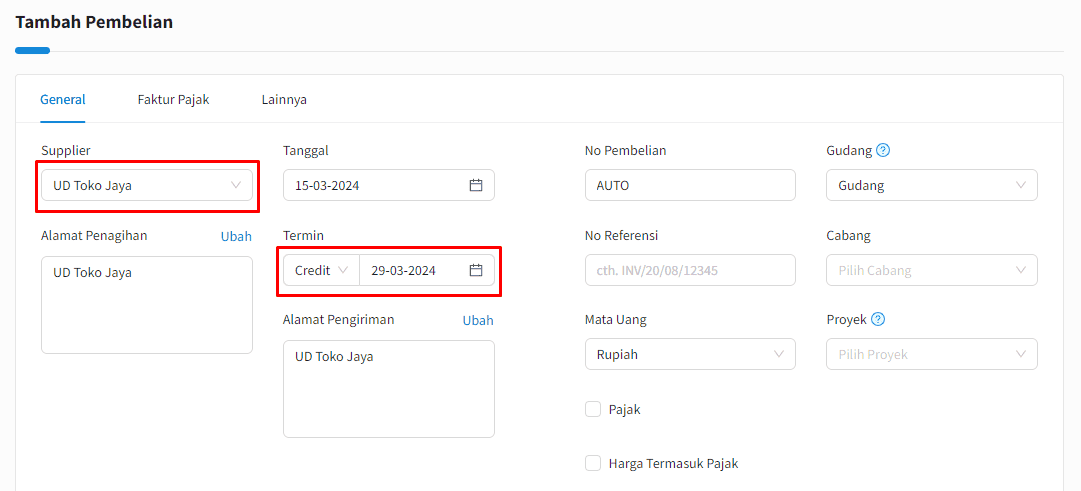The width and height of the screenshot is (1081, 491).
Task: Click Ubah link for Alamat Penagihan
Action: 236,237
